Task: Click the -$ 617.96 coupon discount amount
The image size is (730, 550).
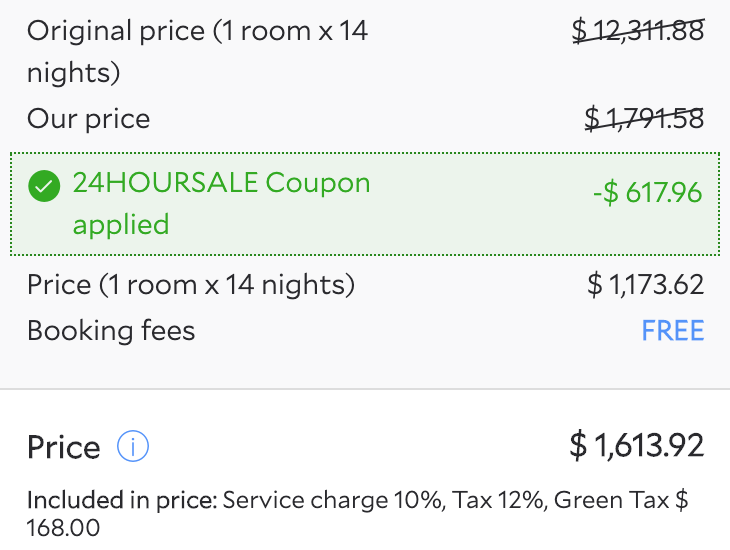Action: click(x=647, y=192)
